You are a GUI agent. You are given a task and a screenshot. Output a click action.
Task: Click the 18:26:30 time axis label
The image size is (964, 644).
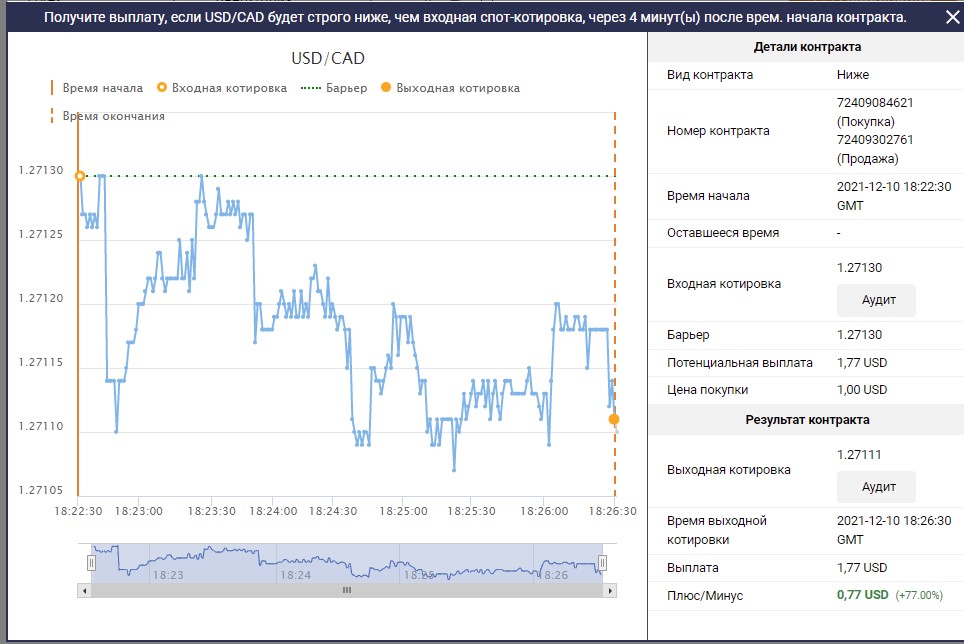[x=613, y=511]
